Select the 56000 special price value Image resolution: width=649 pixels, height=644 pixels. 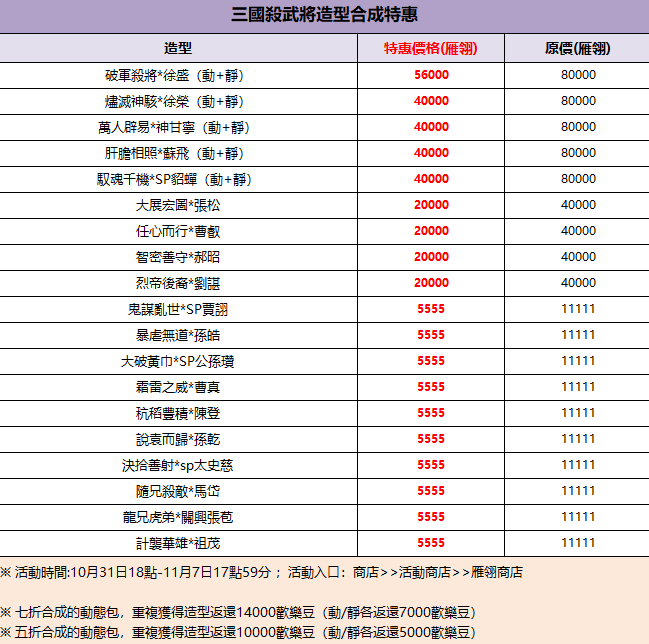[x=430, y=75]
